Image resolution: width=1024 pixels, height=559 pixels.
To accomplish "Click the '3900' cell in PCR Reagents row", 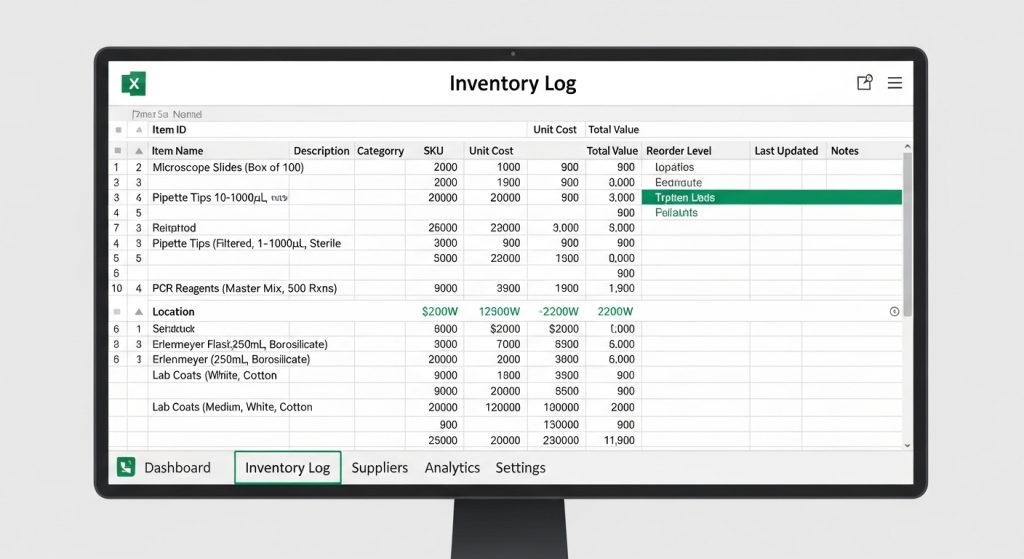I will point(508,288).
